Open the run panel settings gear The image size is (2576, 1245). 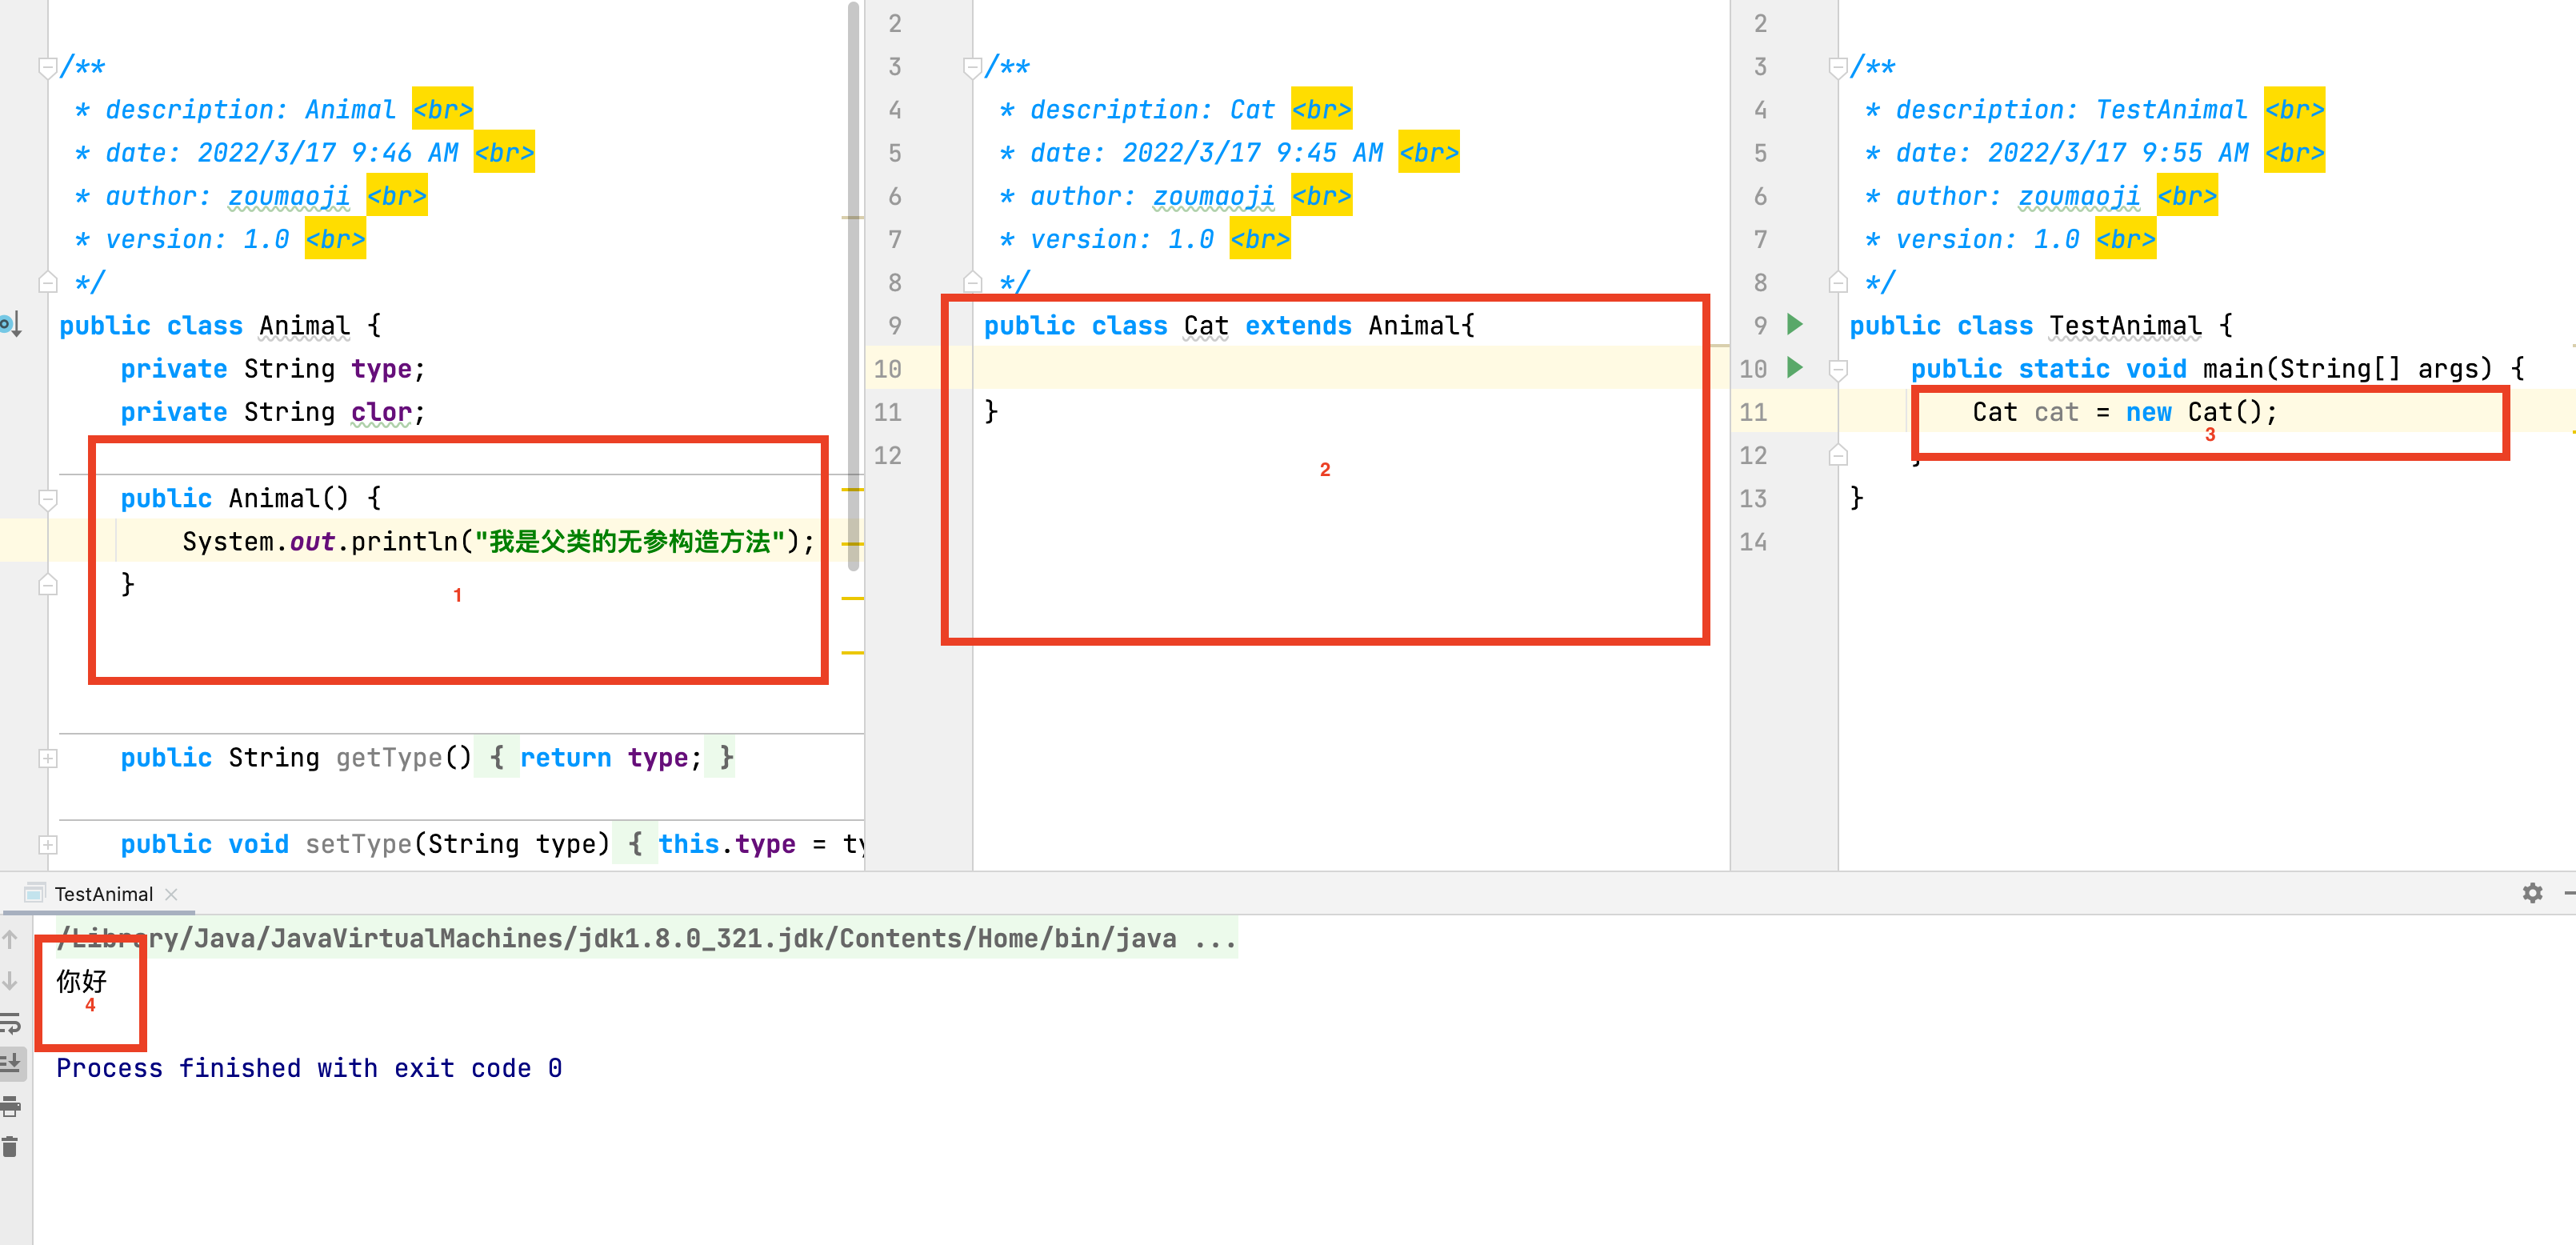[x=2531, y=893]
